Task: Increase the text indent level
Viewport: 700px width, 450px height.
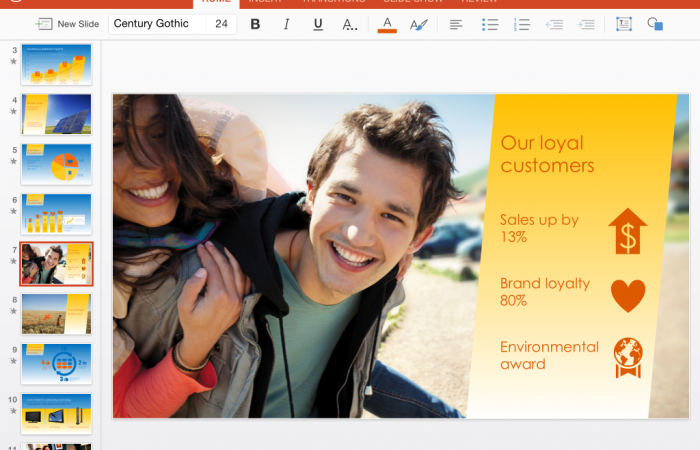Action: click(x=586, y=24)
